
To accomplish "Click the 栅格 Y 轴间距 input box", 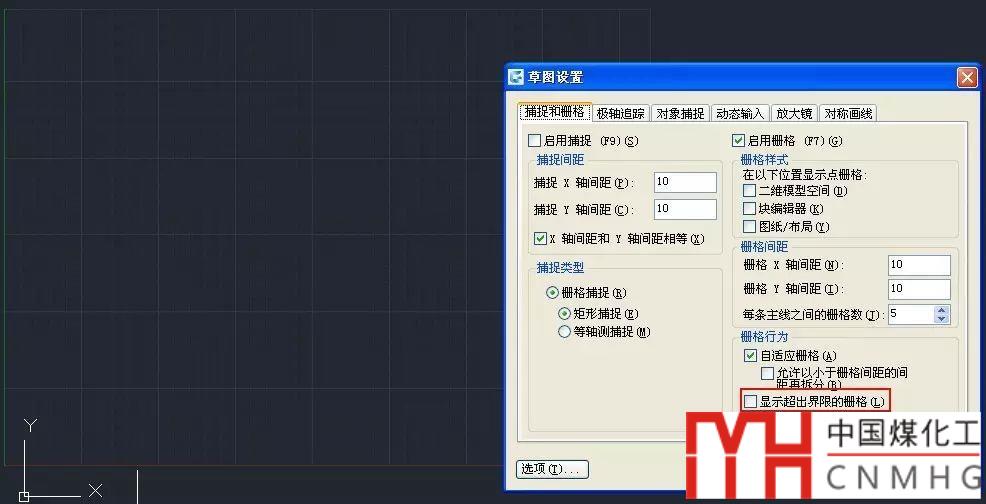I will coord(918,289).
